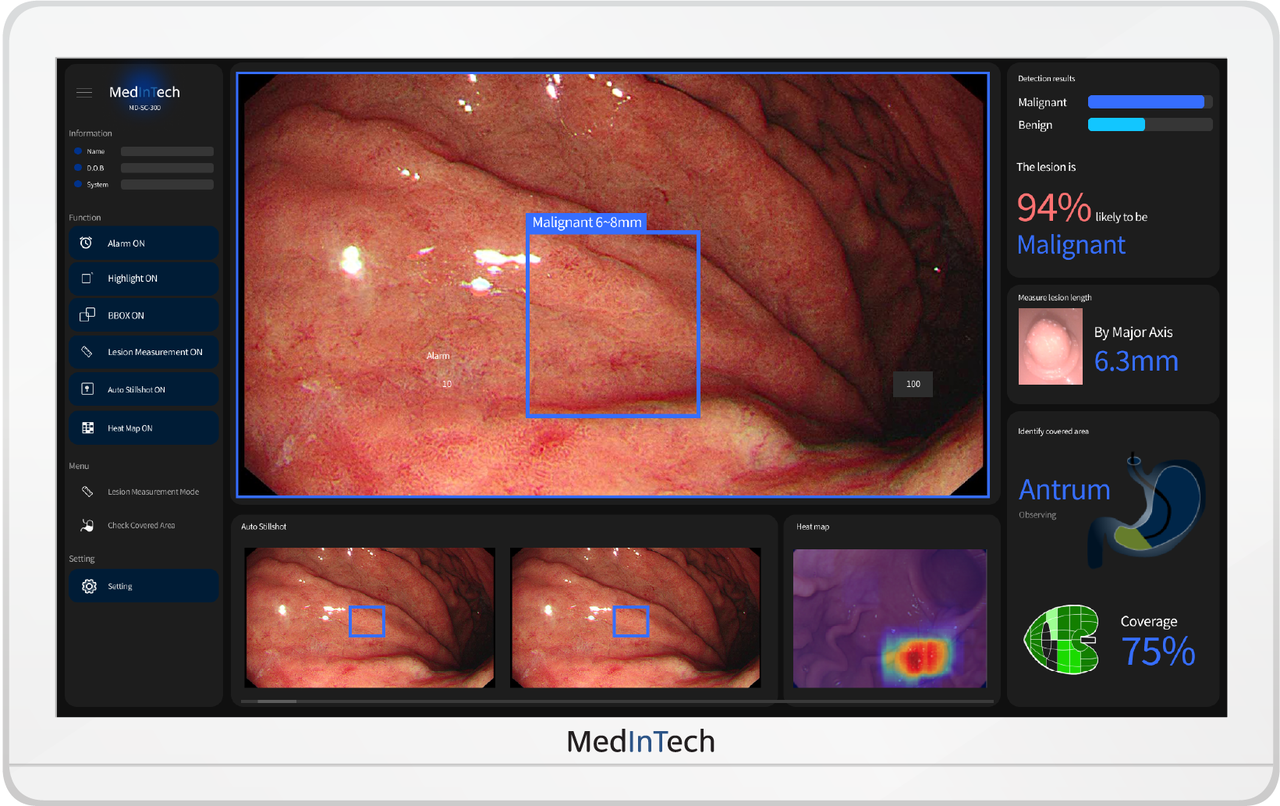
Task: Click the stomach icon beside Check Covered Area
Action: pyautogui.click(x=87, y=525)
